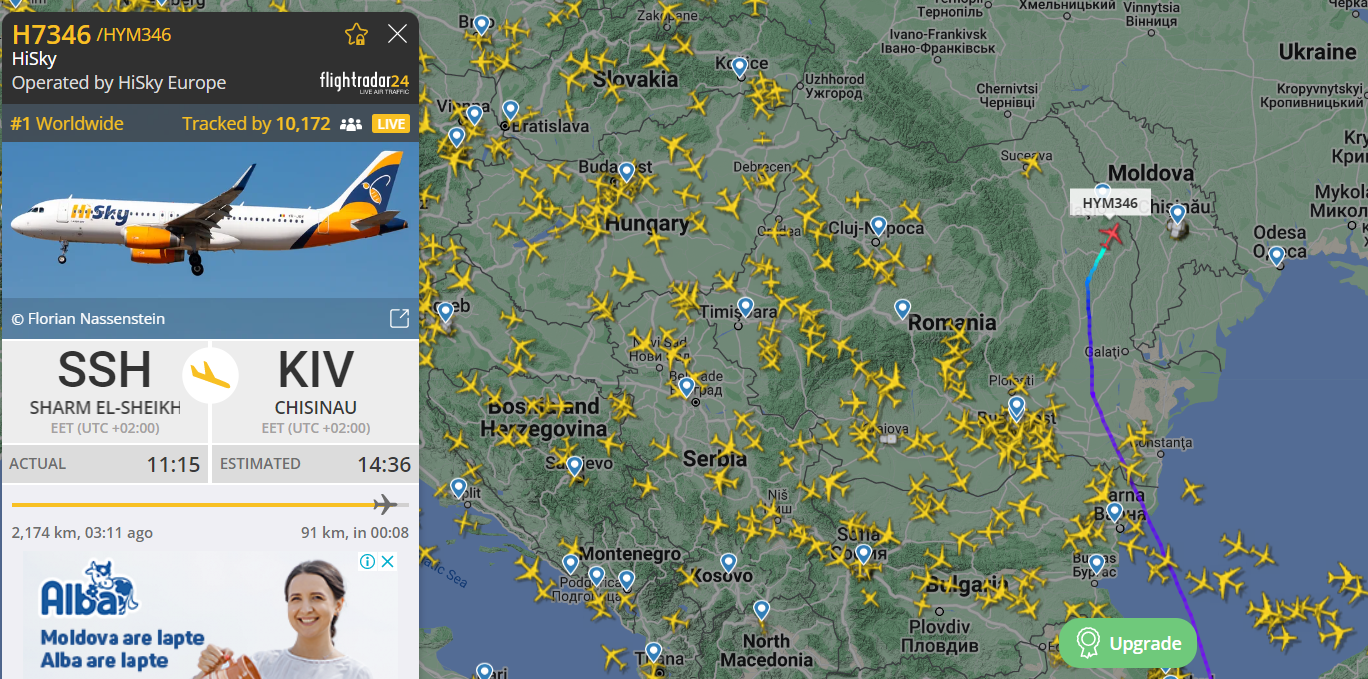Click the Timisoara airport pin
The height and width of the screenshot is (679, 1368).
(745, 307)
